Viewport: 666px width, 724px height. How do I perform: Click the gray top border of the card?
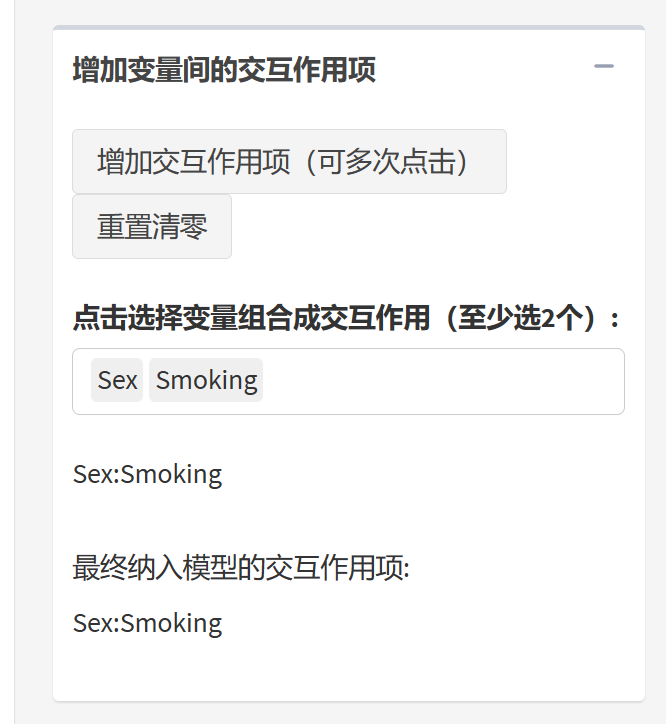(x=348, y=27)
